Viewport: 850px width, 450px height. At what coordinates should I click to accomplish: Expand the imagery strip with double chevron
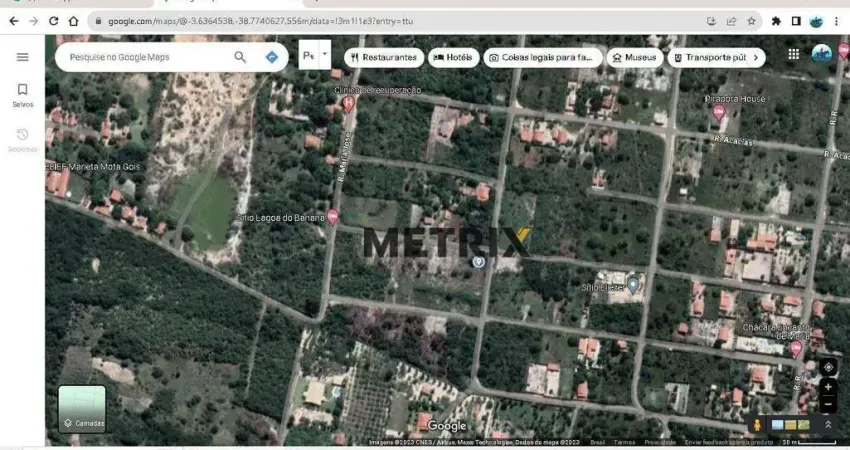[x=828, y=425]
